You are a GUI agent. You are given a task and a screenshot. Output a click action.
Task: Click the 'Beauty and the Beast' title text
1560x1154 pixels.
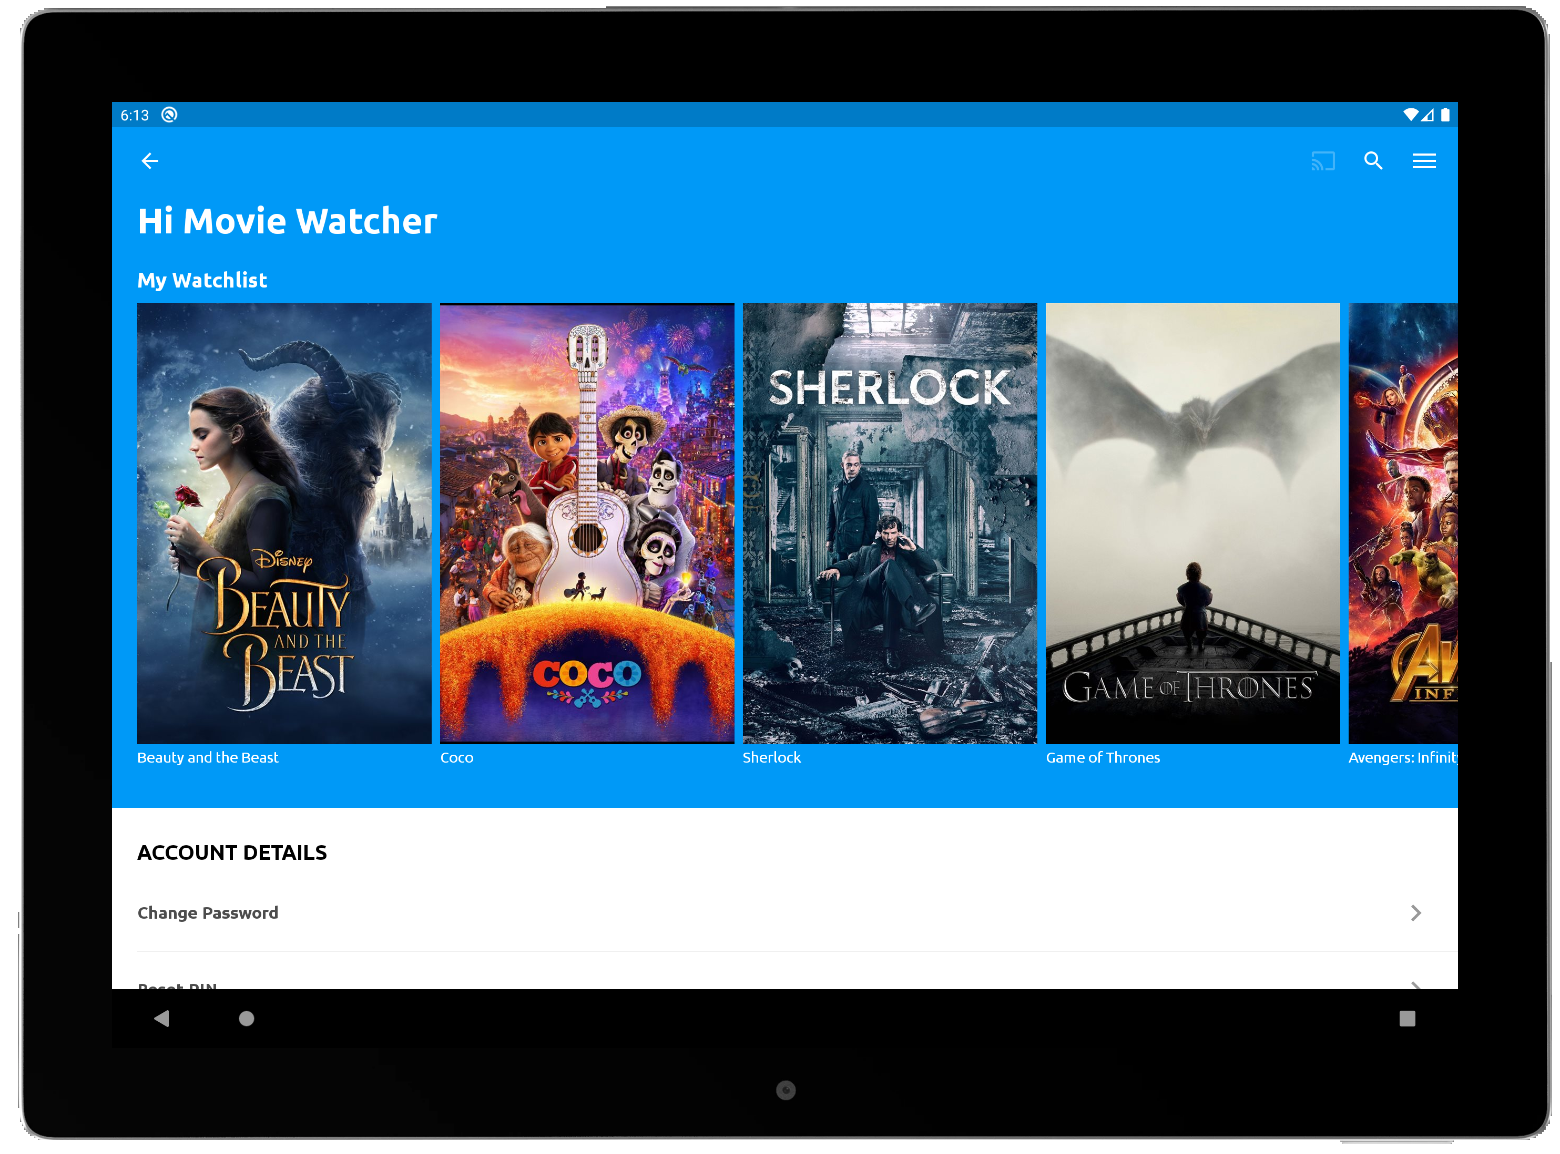tap(208, 758)
